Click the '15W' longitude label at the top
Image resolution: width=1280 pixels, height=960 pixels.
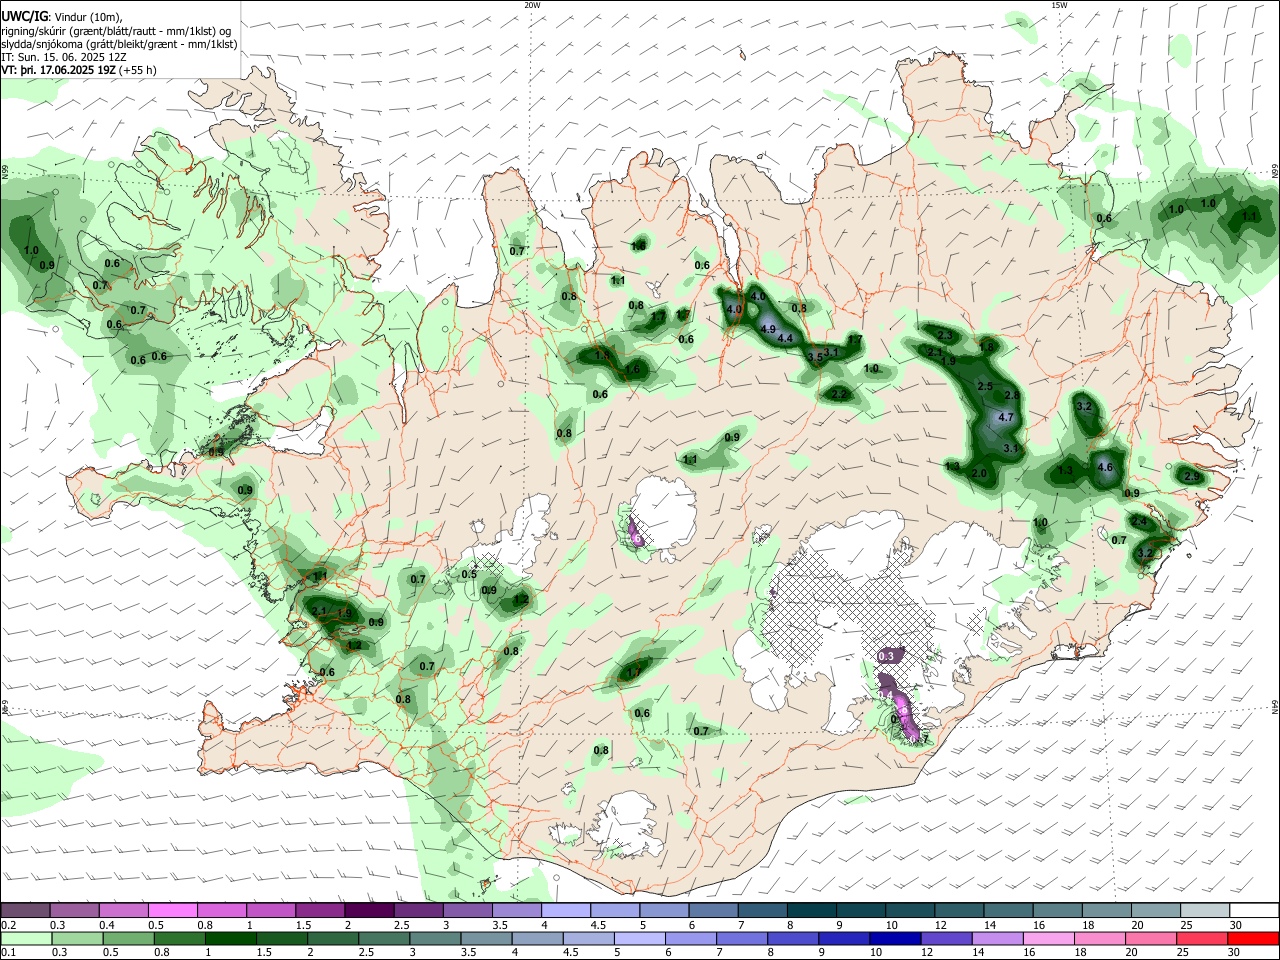(x=1059, y=5)
